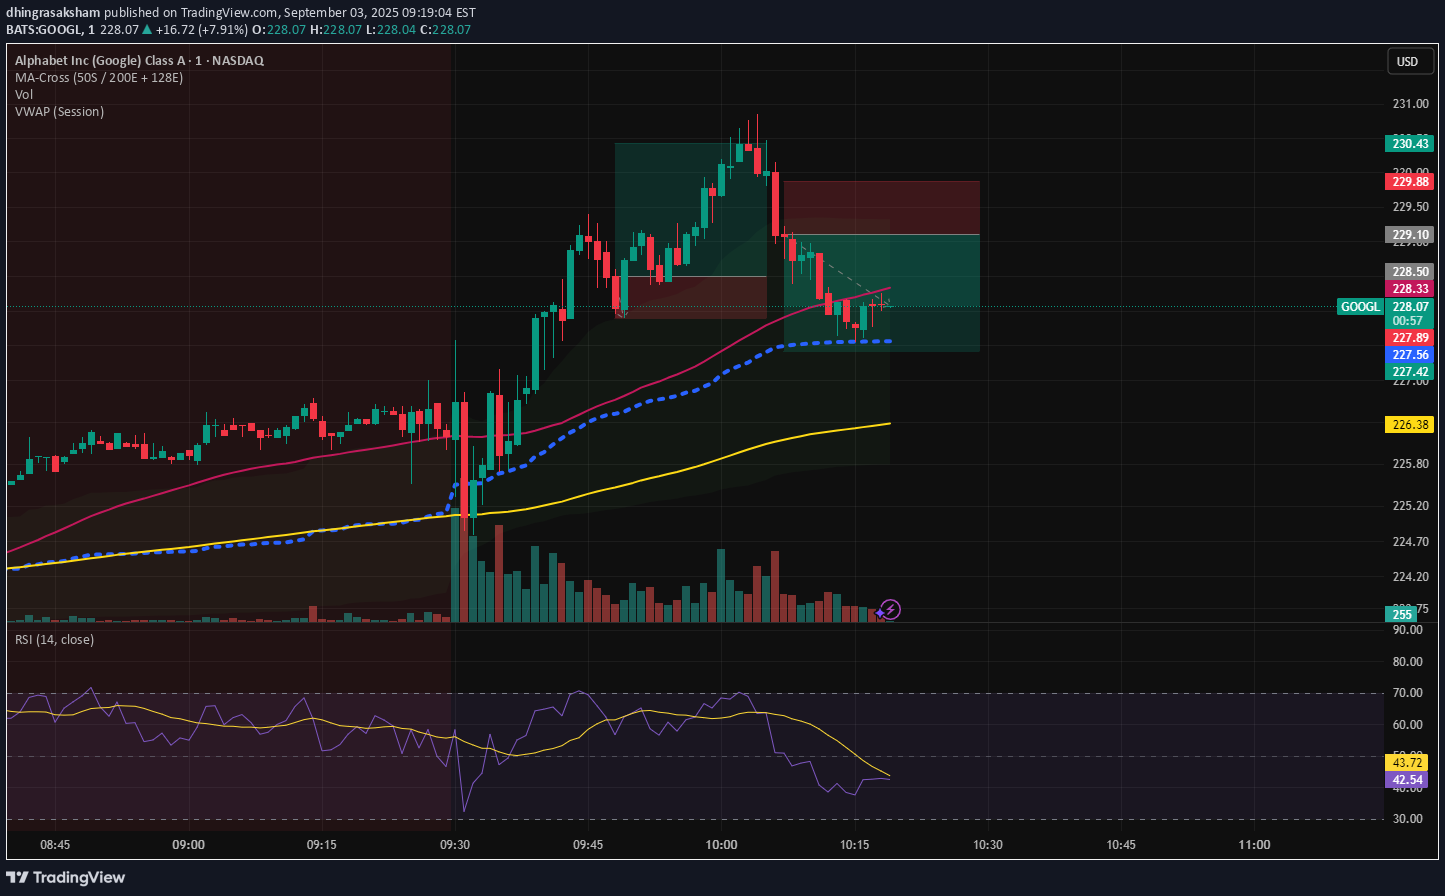
Task: Click the 09:45 time axis label
Action: click(x=588, y=845)
